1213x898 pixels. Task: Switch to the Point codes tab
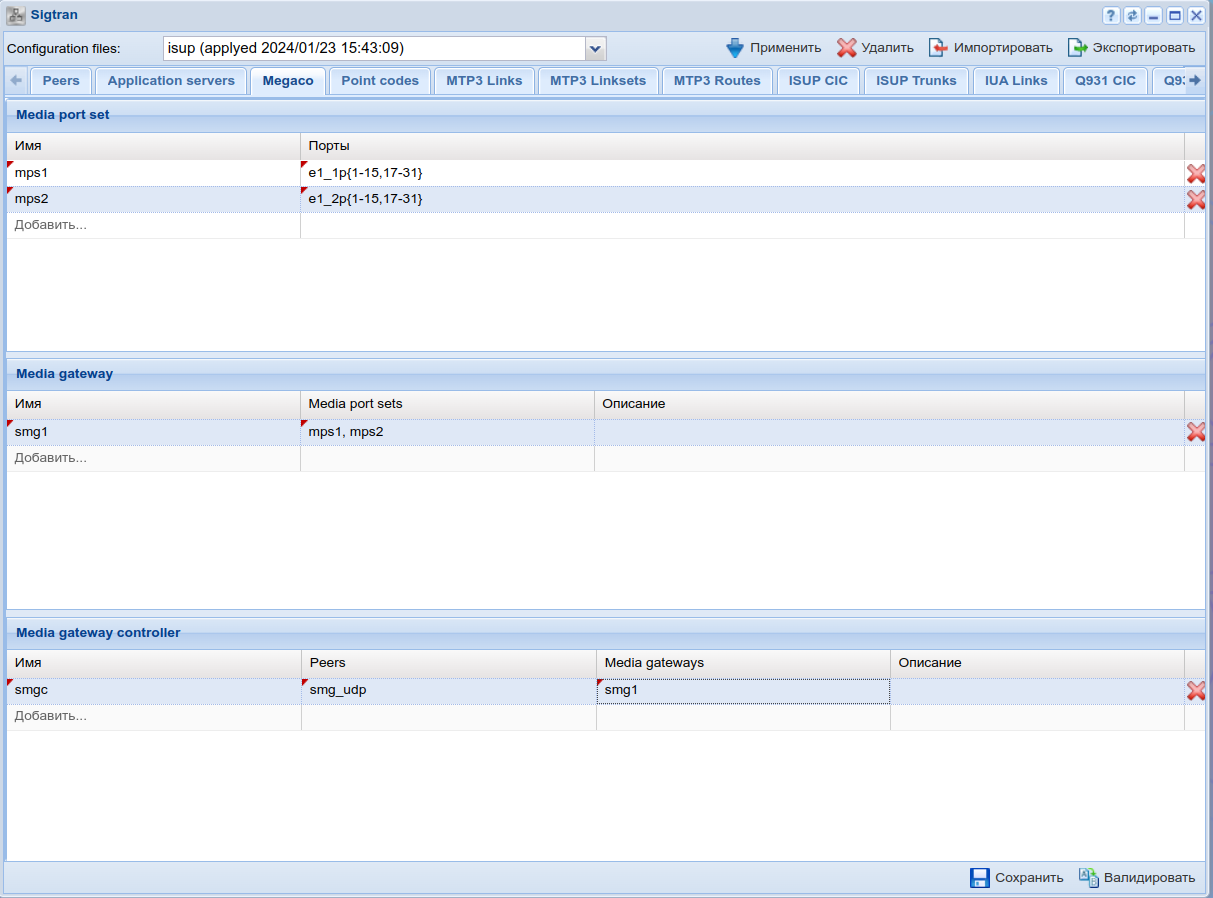[x=380, y=81]
